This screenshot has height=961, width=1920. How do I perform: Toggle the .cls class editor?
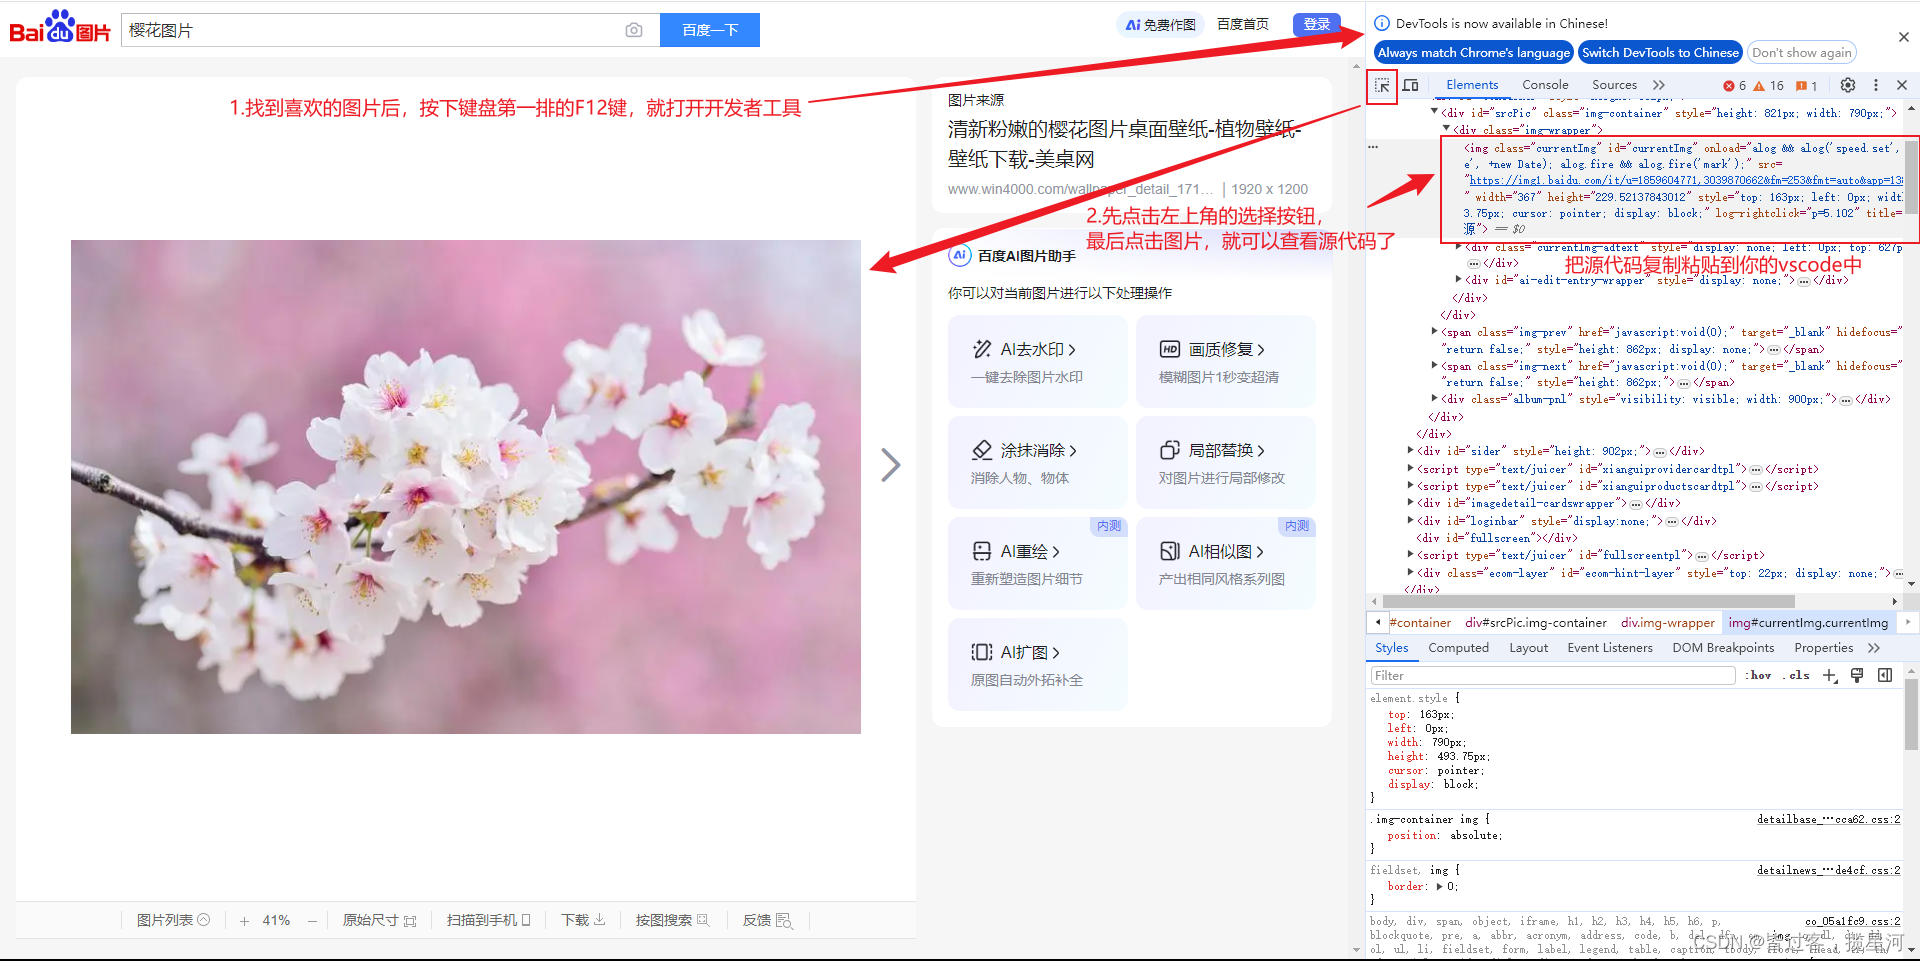tap(1796, 676)
